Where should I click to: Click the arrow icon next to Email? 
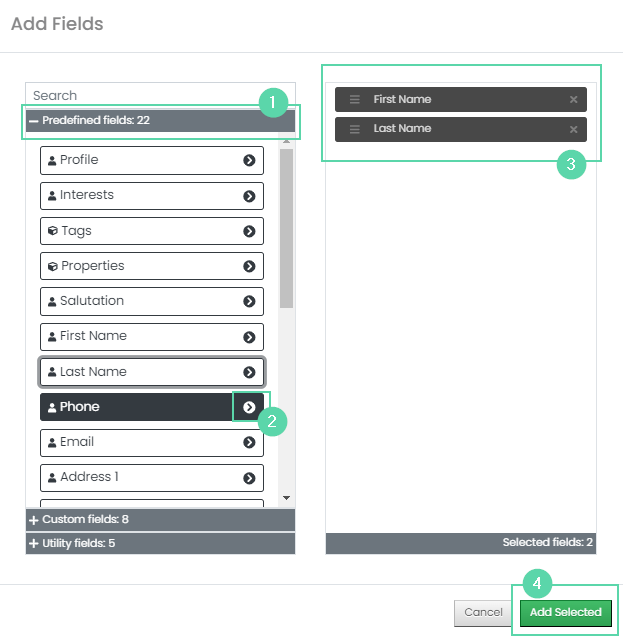pos(249,442)
